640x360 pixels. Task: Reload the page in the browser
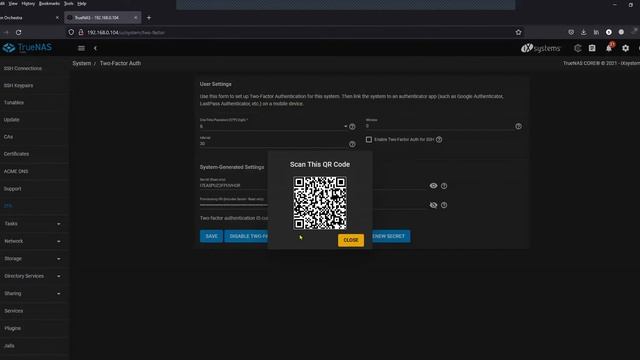tap(18, 32)
